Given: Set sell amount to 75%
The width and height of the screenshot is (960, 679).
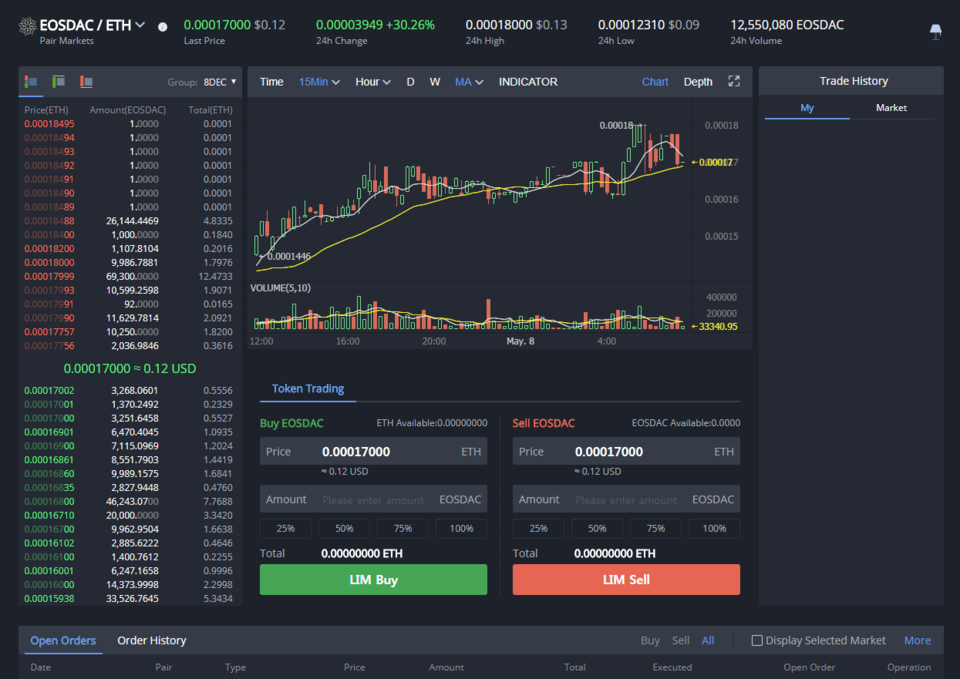Looking at the screenshot, I should 655,528.
